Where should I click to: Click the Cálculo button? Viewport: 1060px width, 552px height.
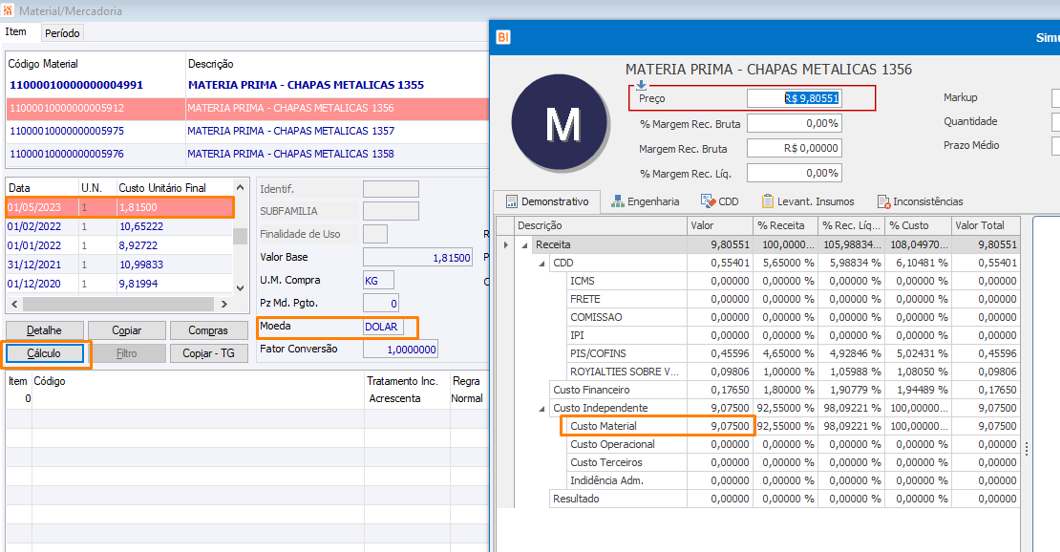coord(45,353)
